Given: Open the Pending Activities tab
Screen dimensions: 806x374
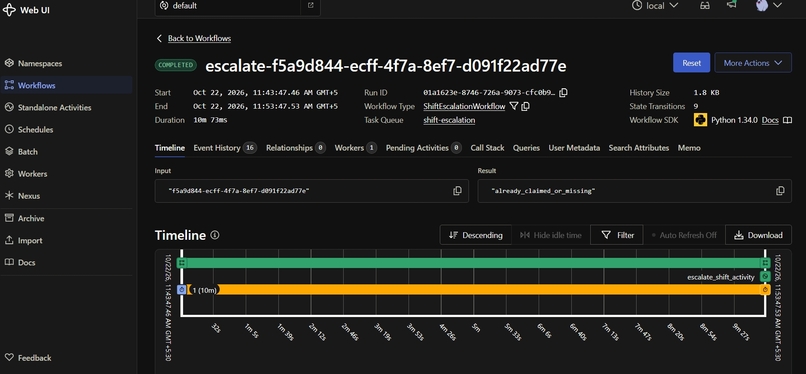Looking at the screenshot, I should coord(424,148).
